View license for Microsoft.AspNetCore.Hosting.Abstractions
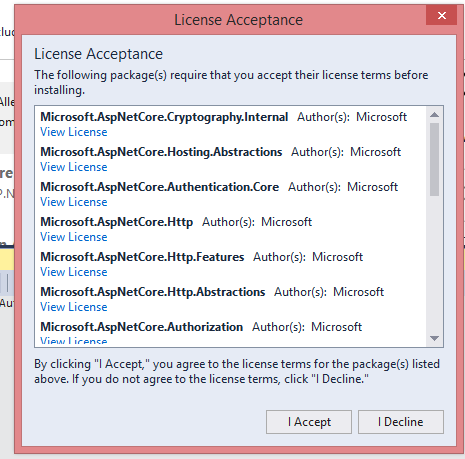The height and width of the screenshot is (459, 465). (74, 167)
